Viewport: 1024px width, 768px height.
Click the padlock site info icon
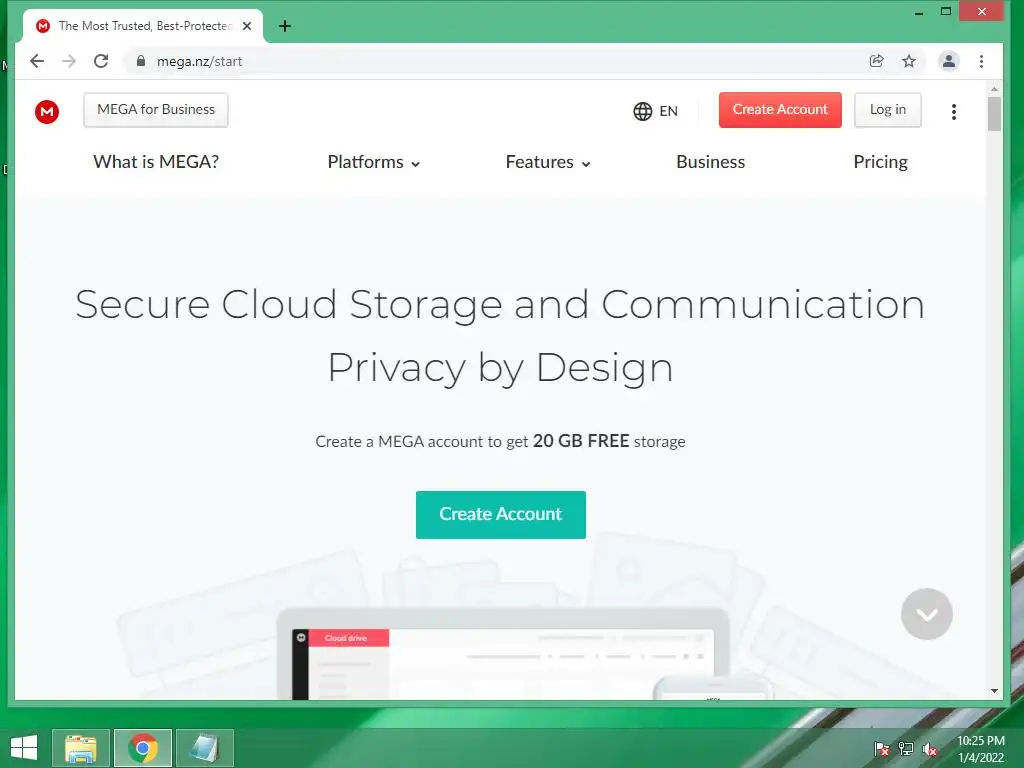click(x=140, y=61)
